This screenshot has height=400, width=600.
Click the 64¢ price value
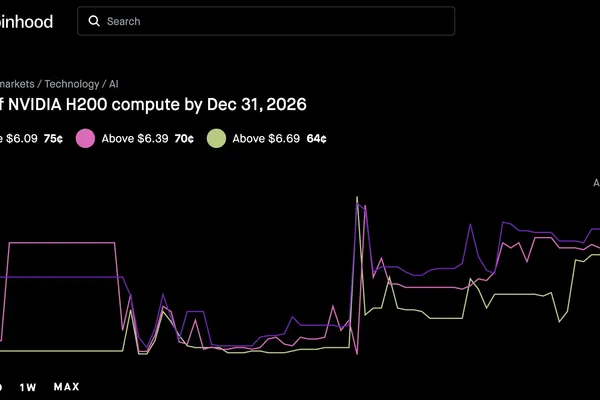pyautogui.click(x=316, y=139)
